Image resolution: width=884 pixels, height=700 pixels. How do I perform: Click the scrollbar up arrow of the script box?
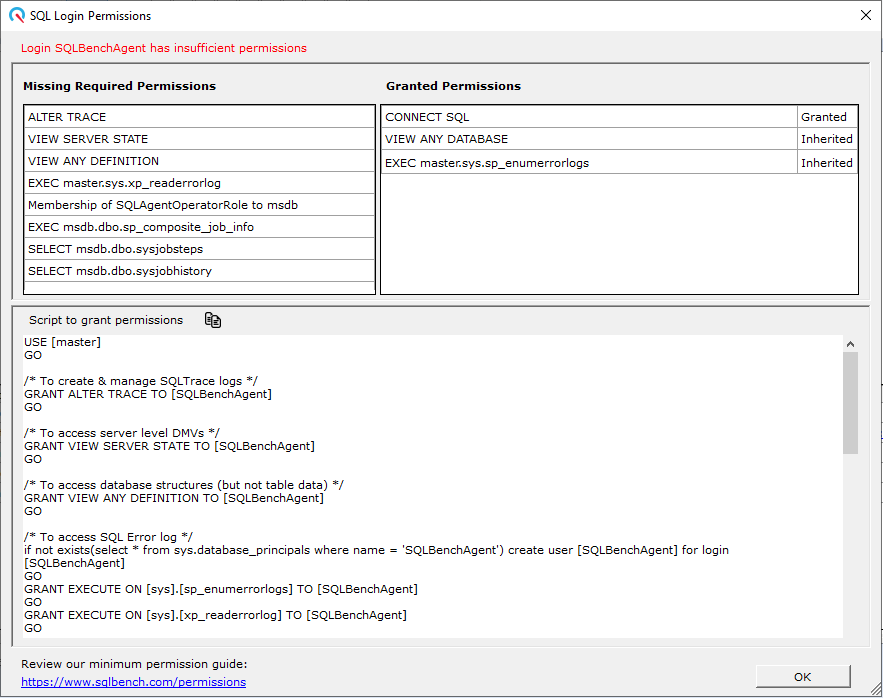click(850, 343)
